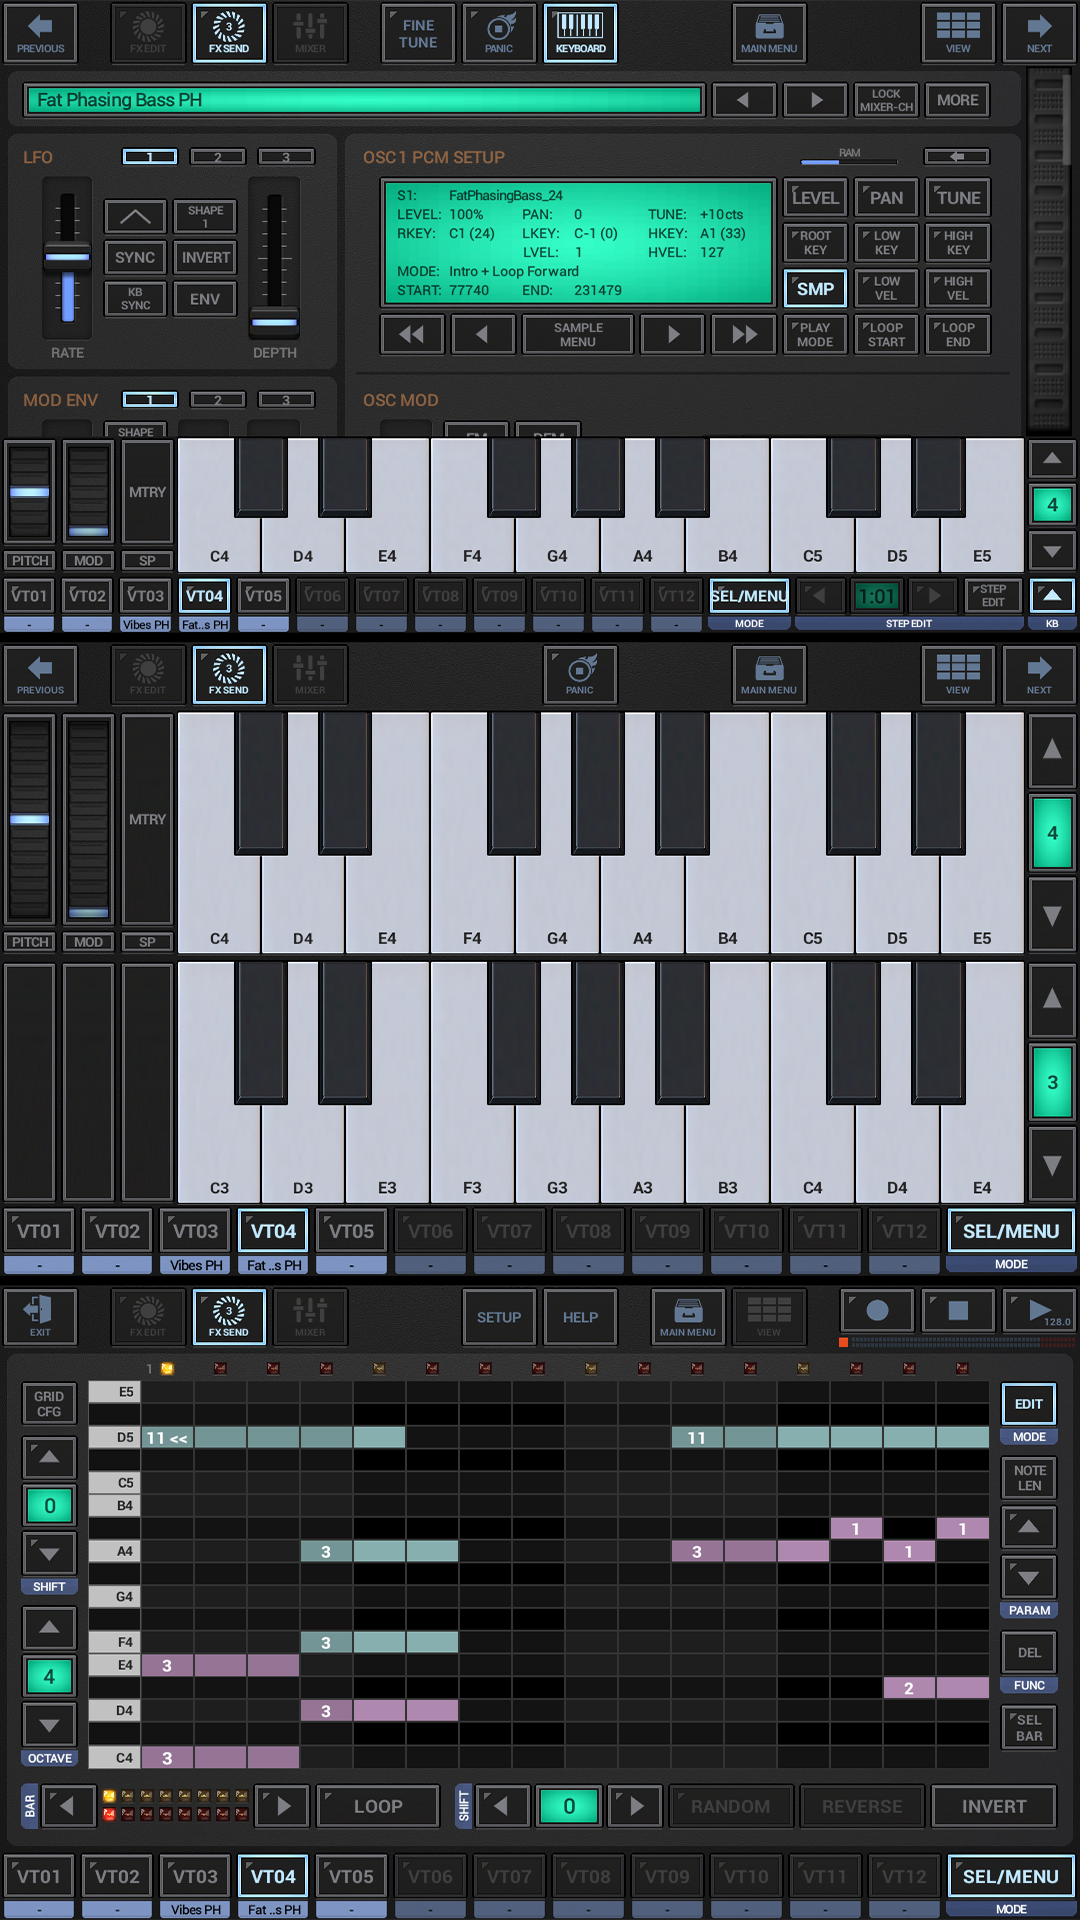
Task: Start playback at 128.0 tempo
Action: 1038,1311
